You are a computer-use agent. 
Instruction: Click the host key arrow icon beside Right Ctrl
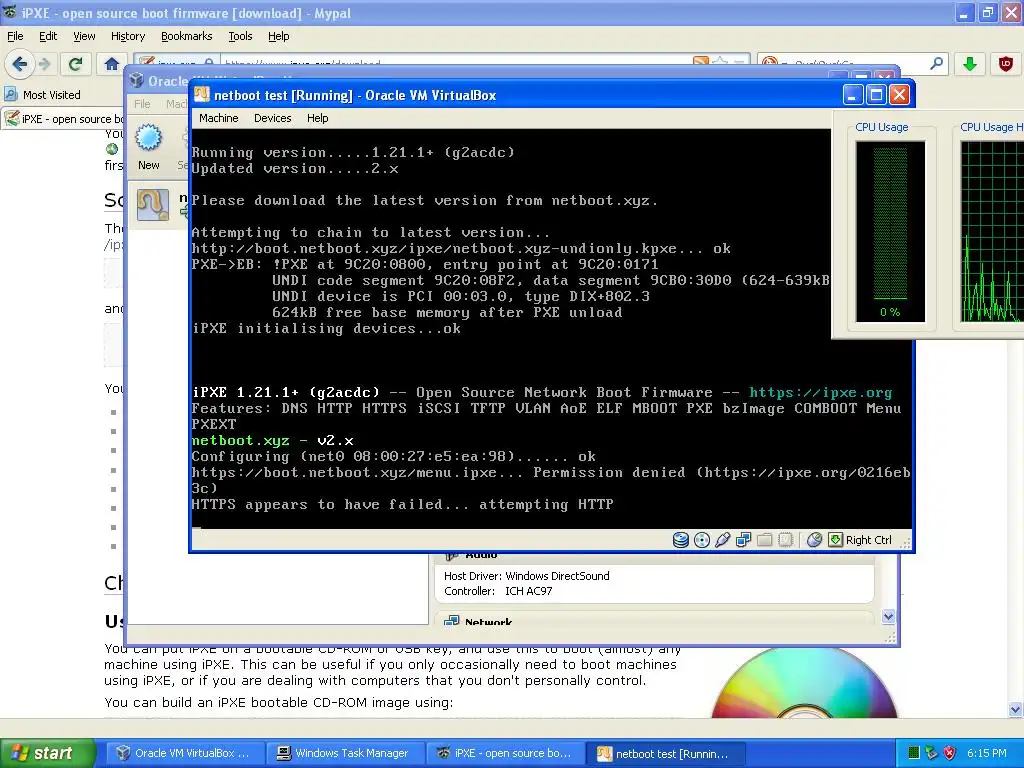tap(835, 539)
